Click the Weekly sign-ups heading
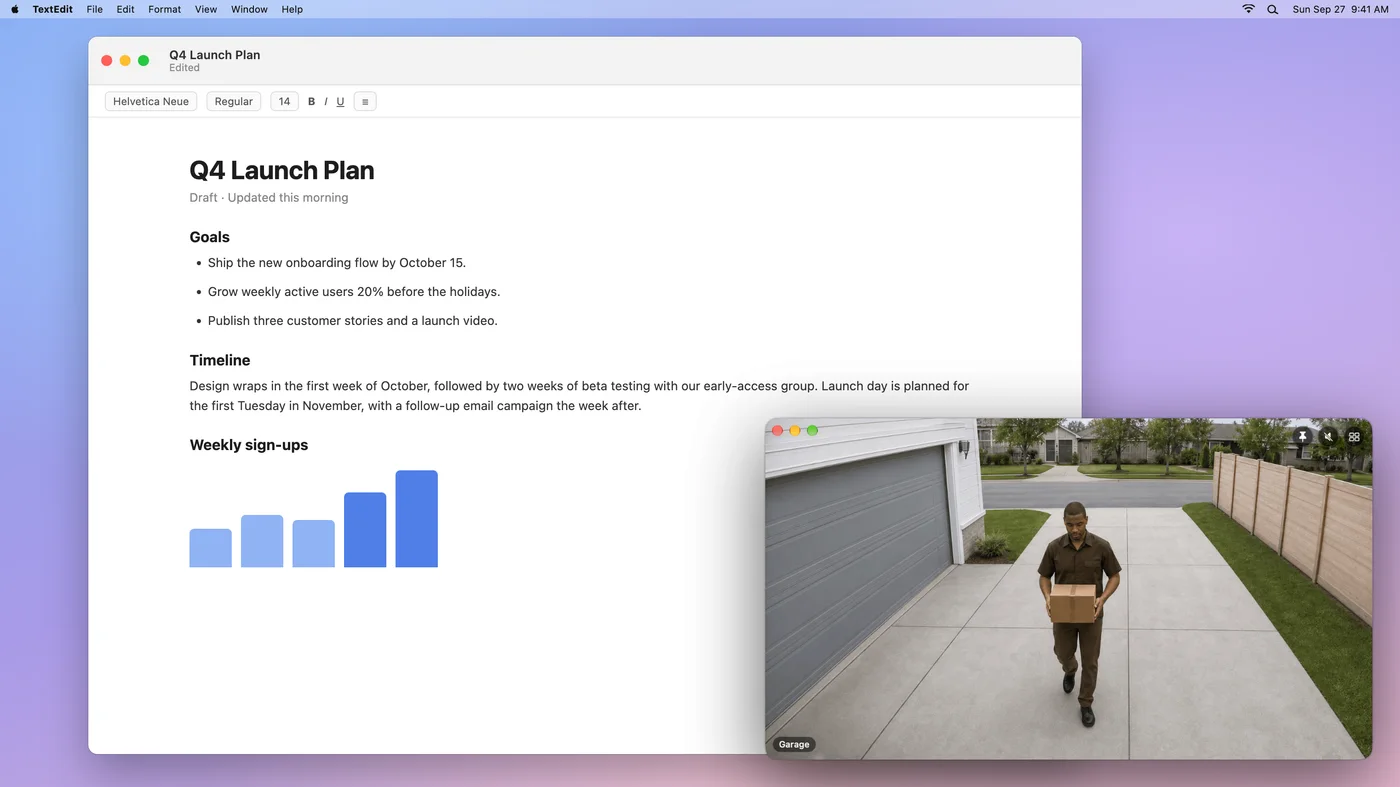1400x787 pixels. 249,445
